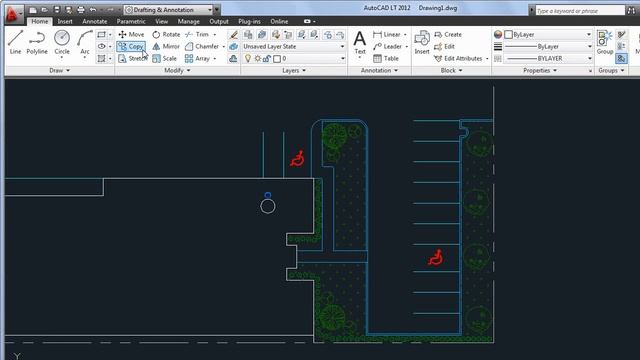Open the ByLayer lineweight dropdown
640x360 pixels.
tap(547, 47)
